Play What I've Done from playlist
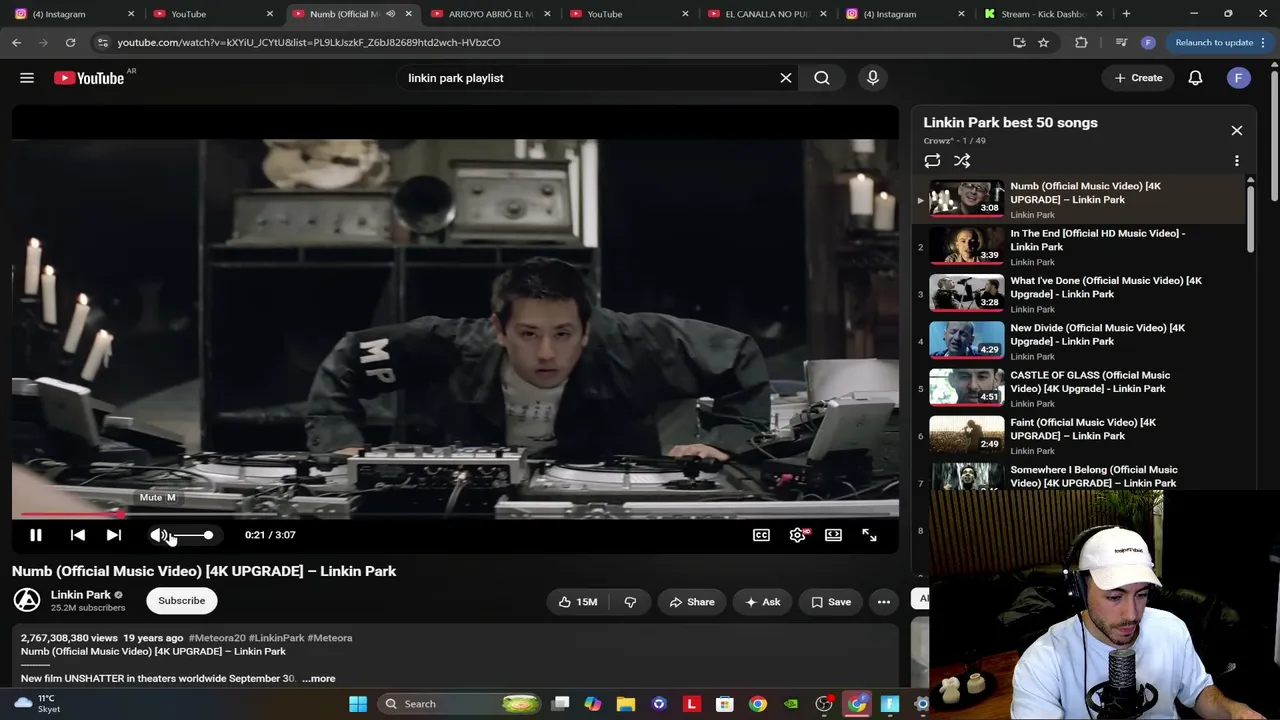This screenshot has height=720, width=1280. click(x=1080, y=294)
